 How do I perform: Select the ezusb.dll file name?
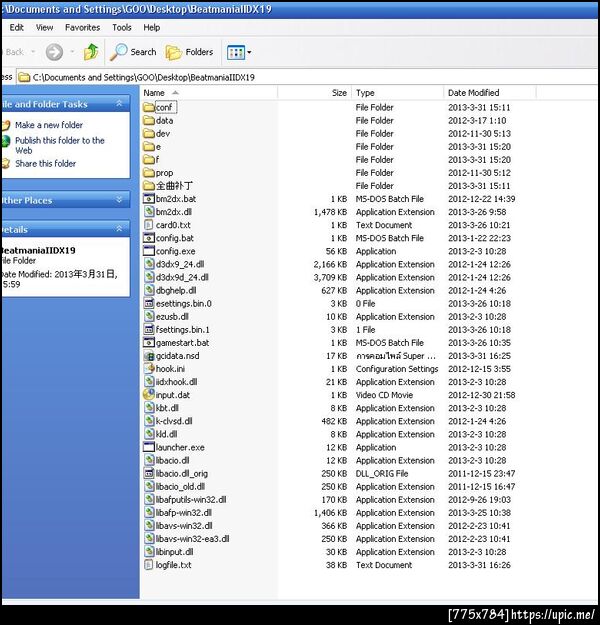(172, 316)
